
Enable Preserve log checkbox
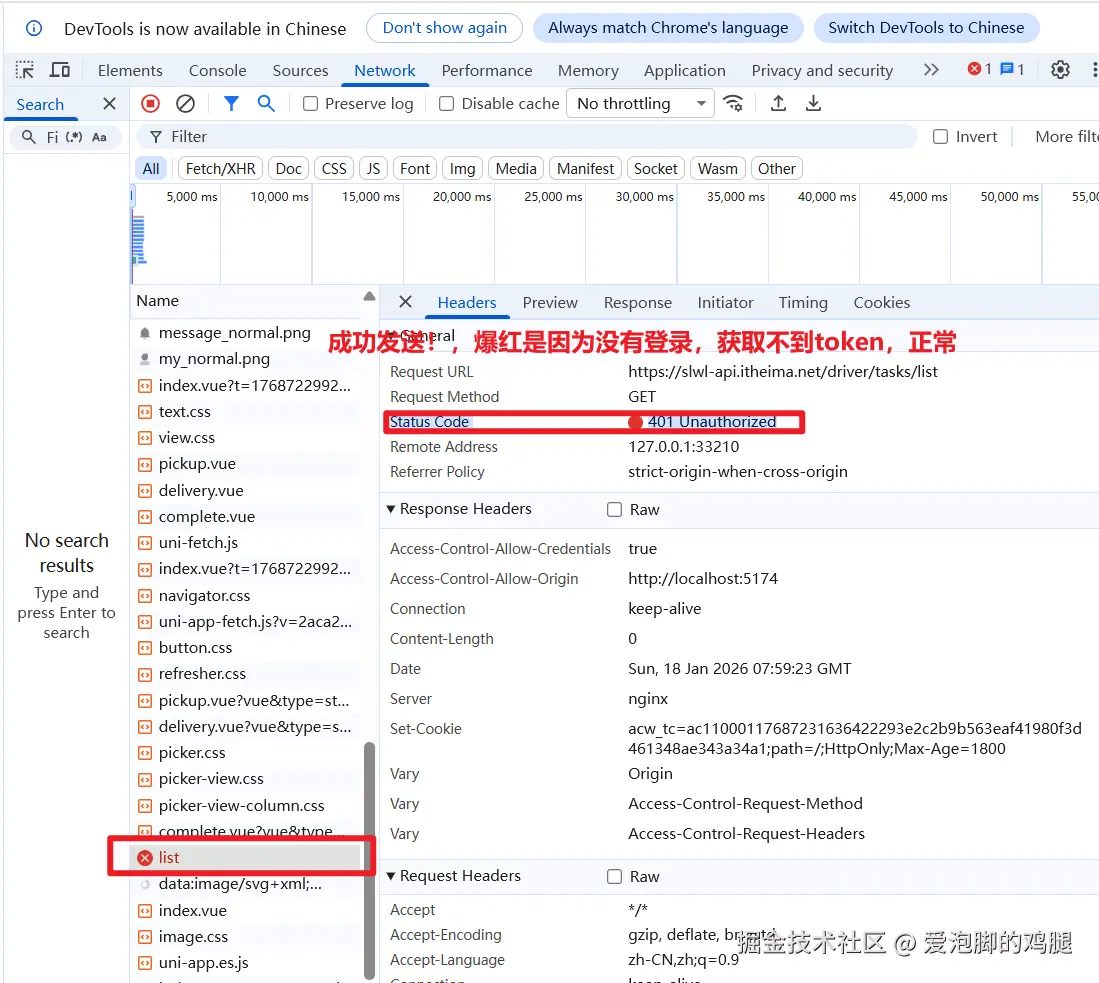coord(310,104)
